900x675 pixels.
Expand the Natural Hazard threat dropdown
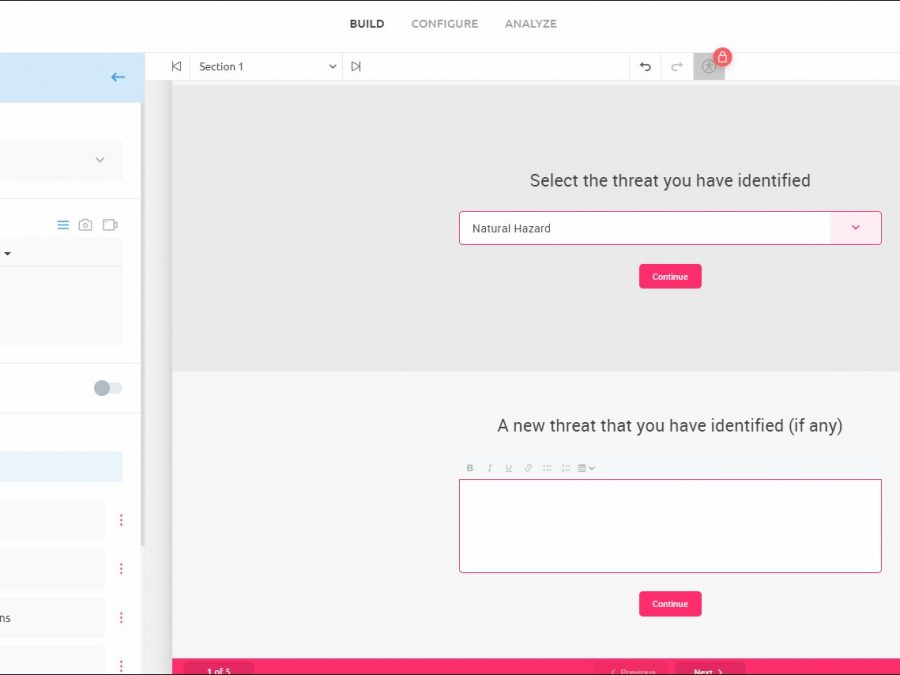(x=855, y=228)
